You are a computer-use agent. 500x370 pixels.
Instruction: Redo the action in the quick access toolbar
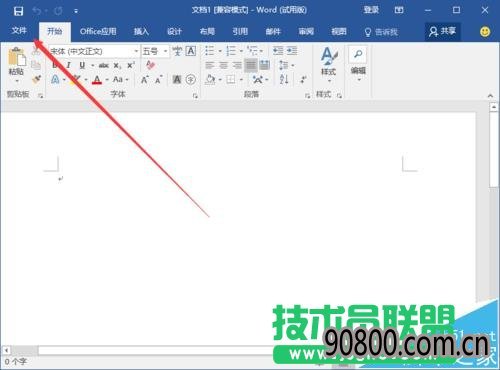click(58, 11)
